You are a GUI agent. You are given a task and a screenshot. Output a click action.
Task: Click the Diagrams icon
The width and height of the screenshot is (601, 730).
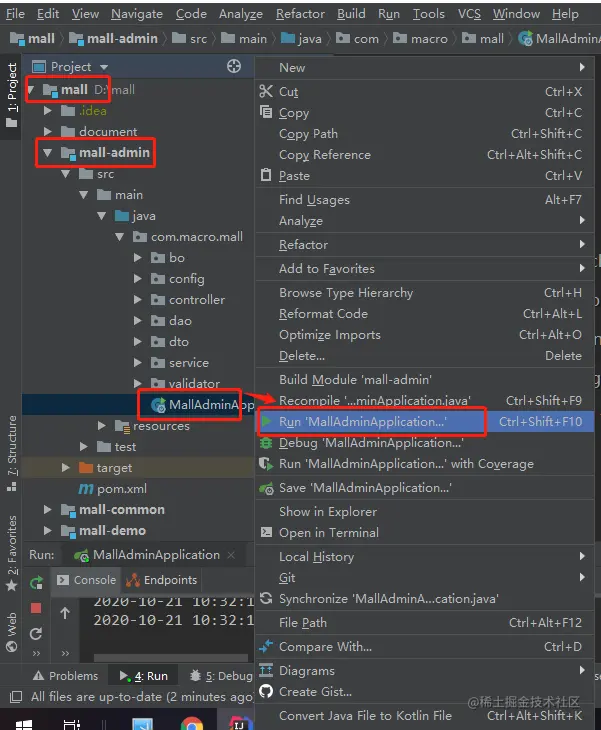pos(266,670)
